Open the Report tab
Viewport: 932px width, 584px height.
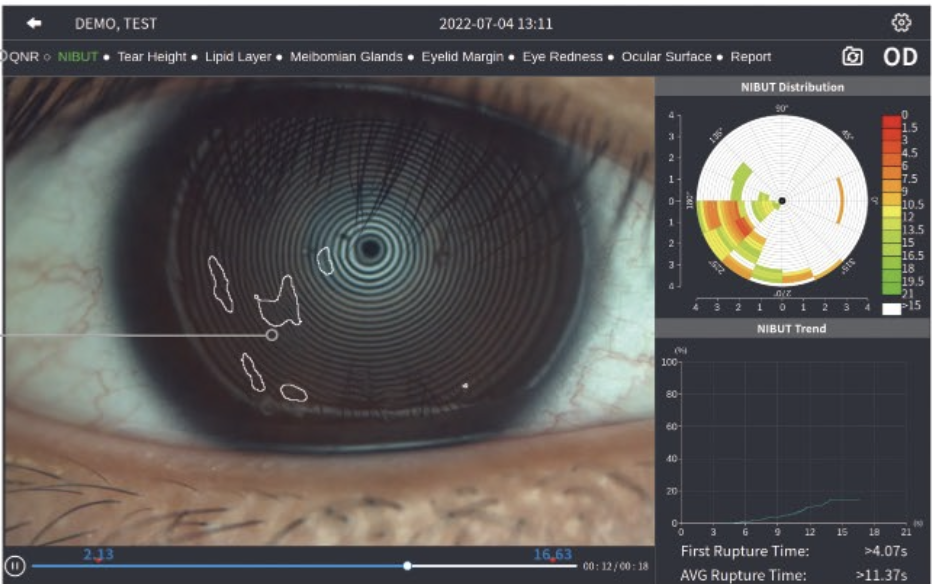751,57
